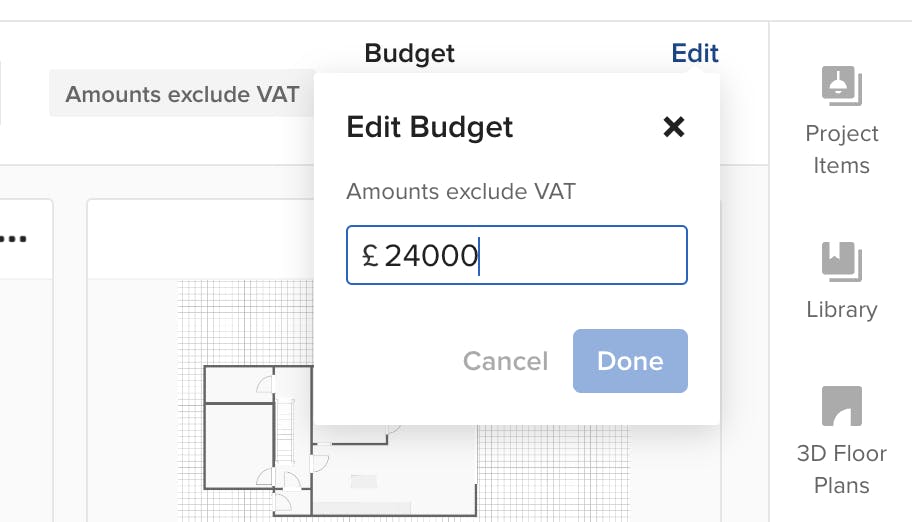912x522 pixels.
Task: Cancel the budget edit
Action: pyautogui.click(x=505, y=361)
